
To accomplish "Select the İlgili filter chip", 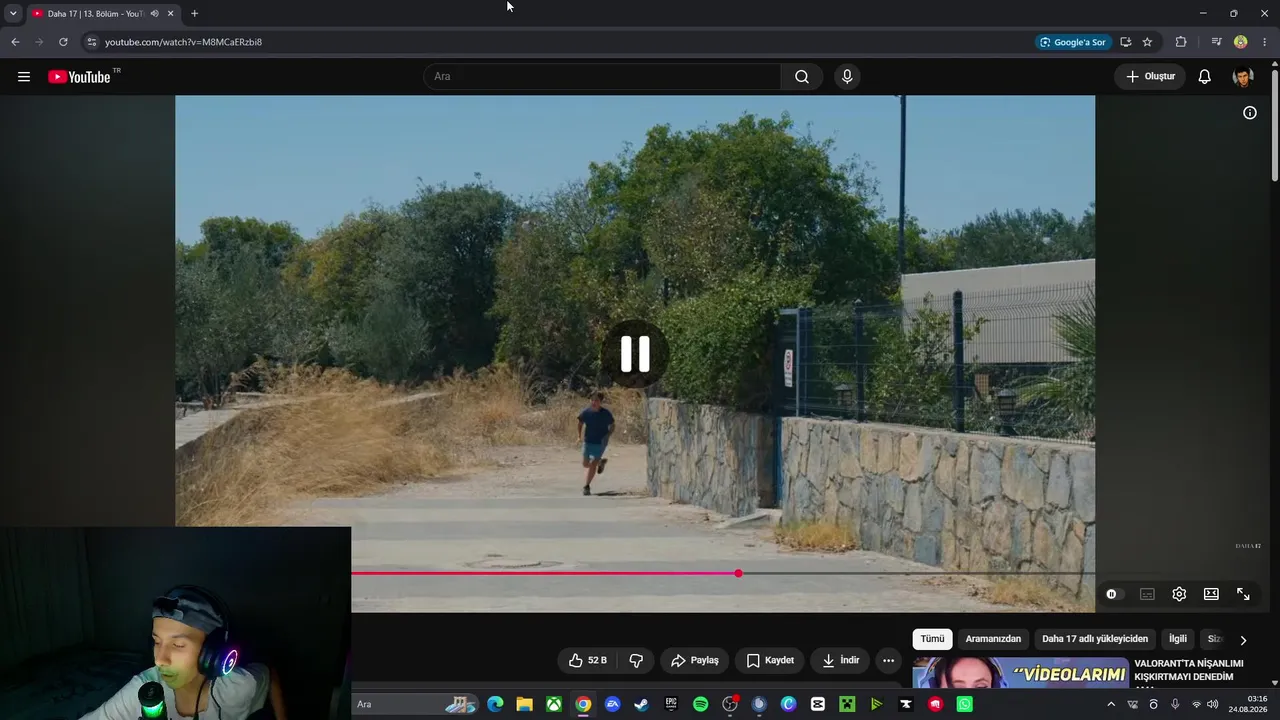I will click(1178, 639).
